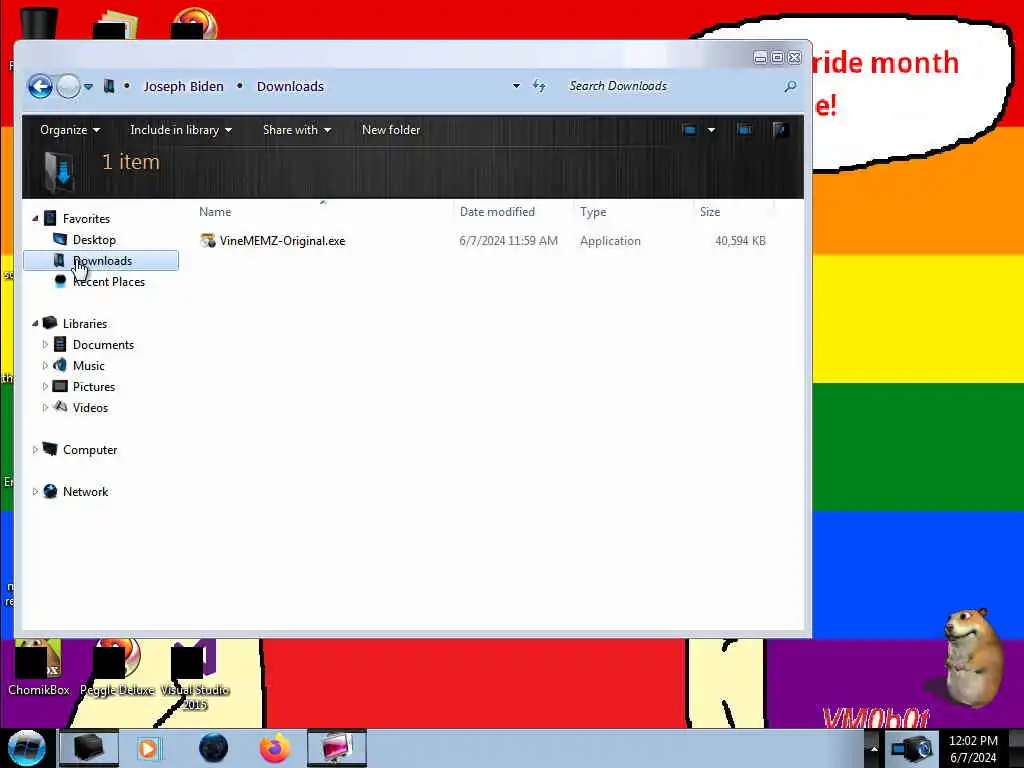Click the search magnifier icon

click(790, 86)
